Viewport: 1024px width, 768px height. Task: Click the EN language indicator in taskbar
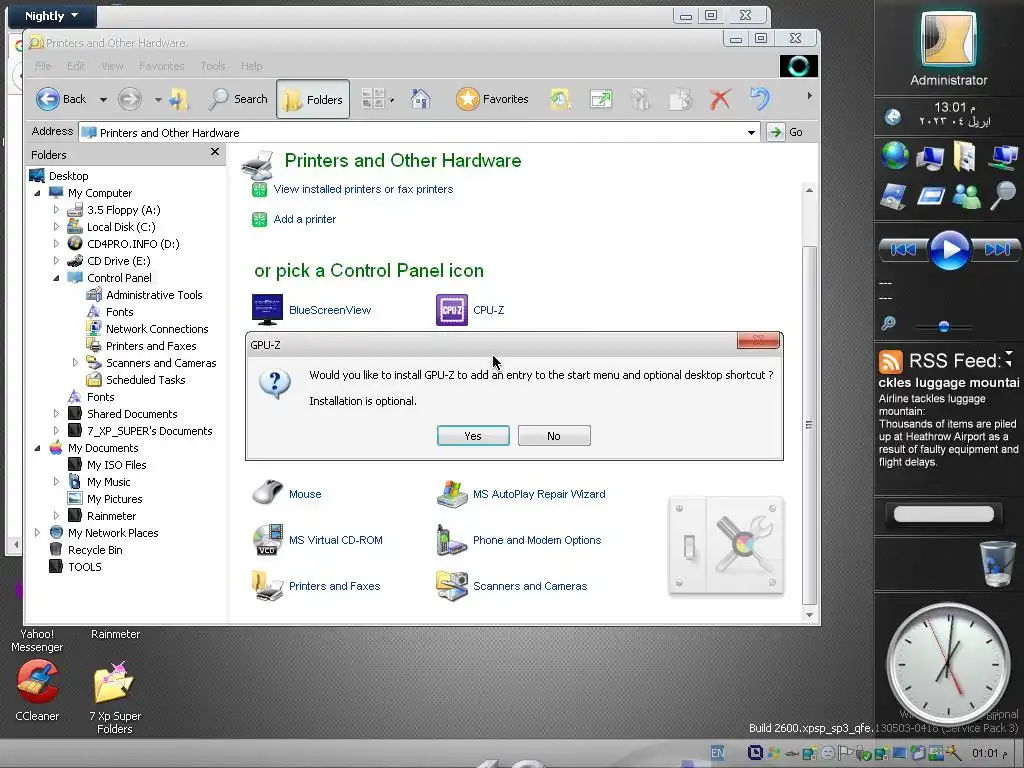[x=717, y=753]
